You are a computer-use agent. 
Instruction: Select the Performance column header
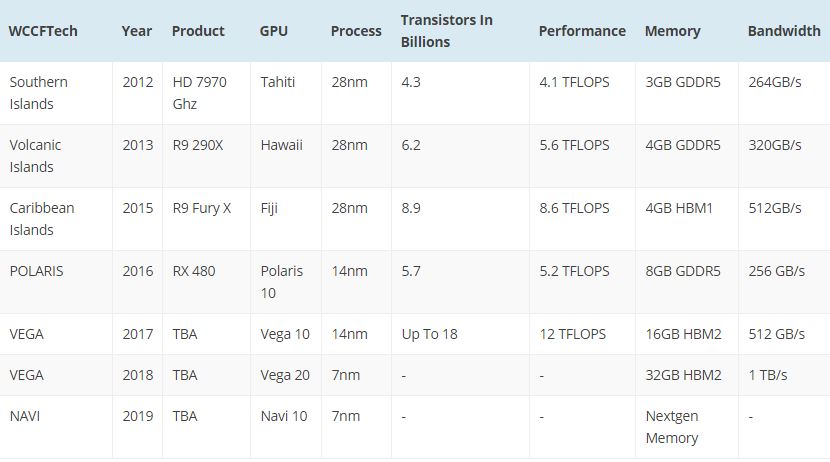point(582,31)
